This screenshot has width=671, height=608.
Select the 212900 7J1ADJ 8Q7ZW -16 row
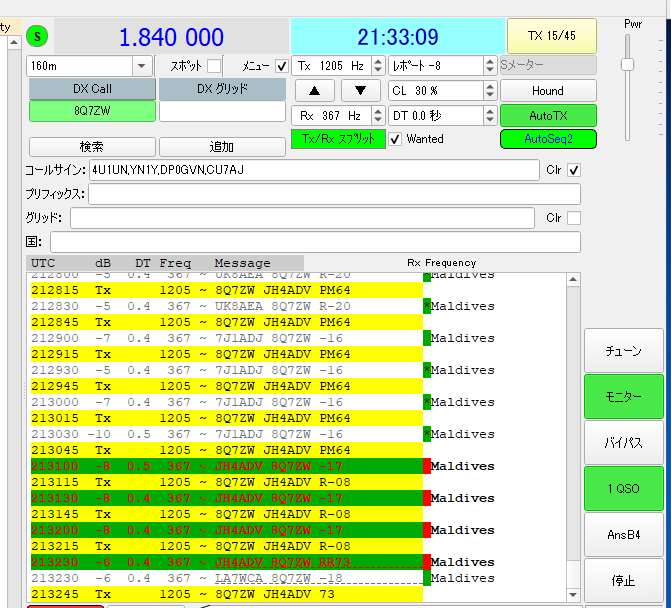click(x=227, y=338)
